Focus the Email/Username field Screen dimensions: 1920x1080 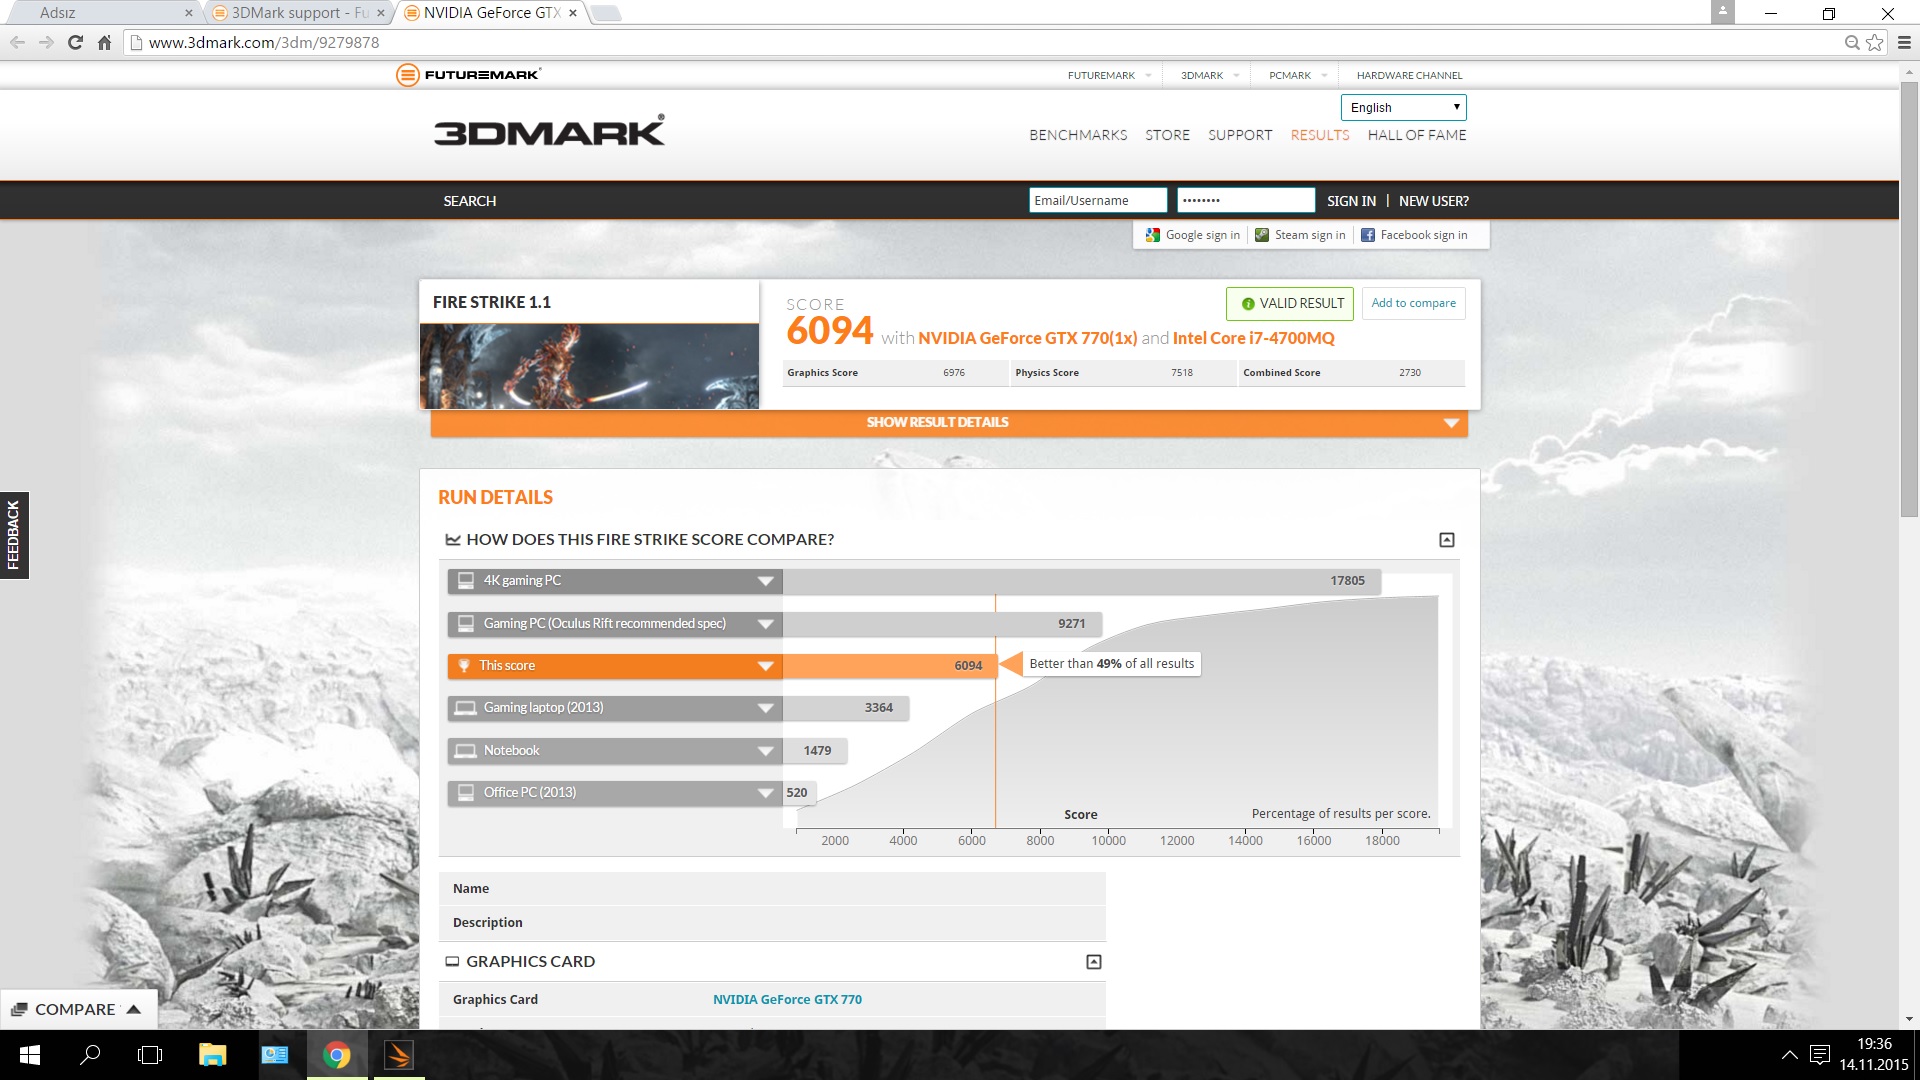[1098, 201]
